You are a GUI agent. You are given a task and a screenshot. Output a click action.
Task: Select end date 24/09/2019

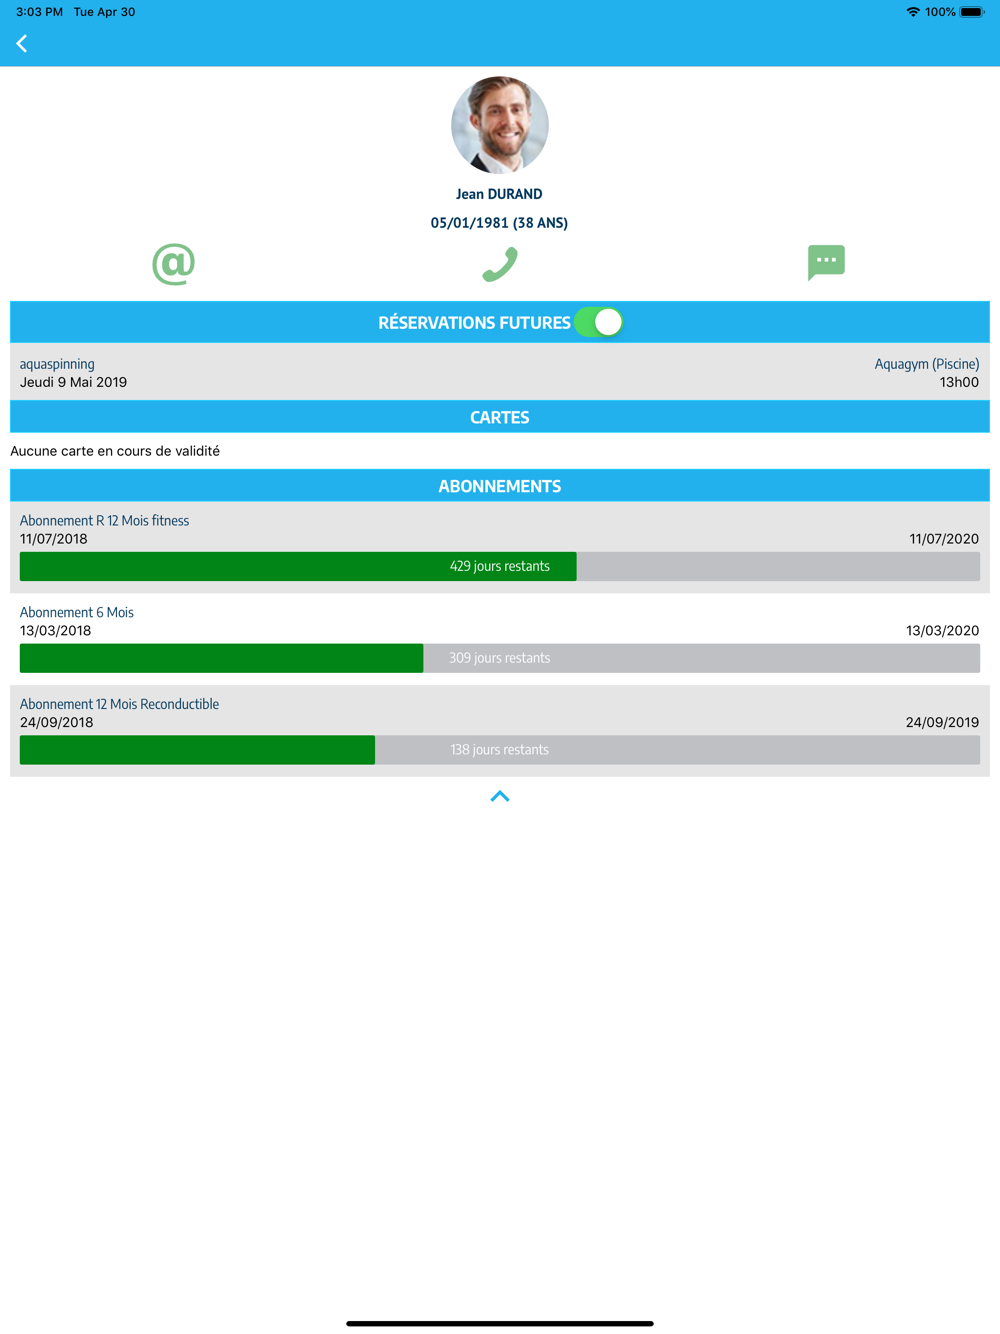pos(942,723)
